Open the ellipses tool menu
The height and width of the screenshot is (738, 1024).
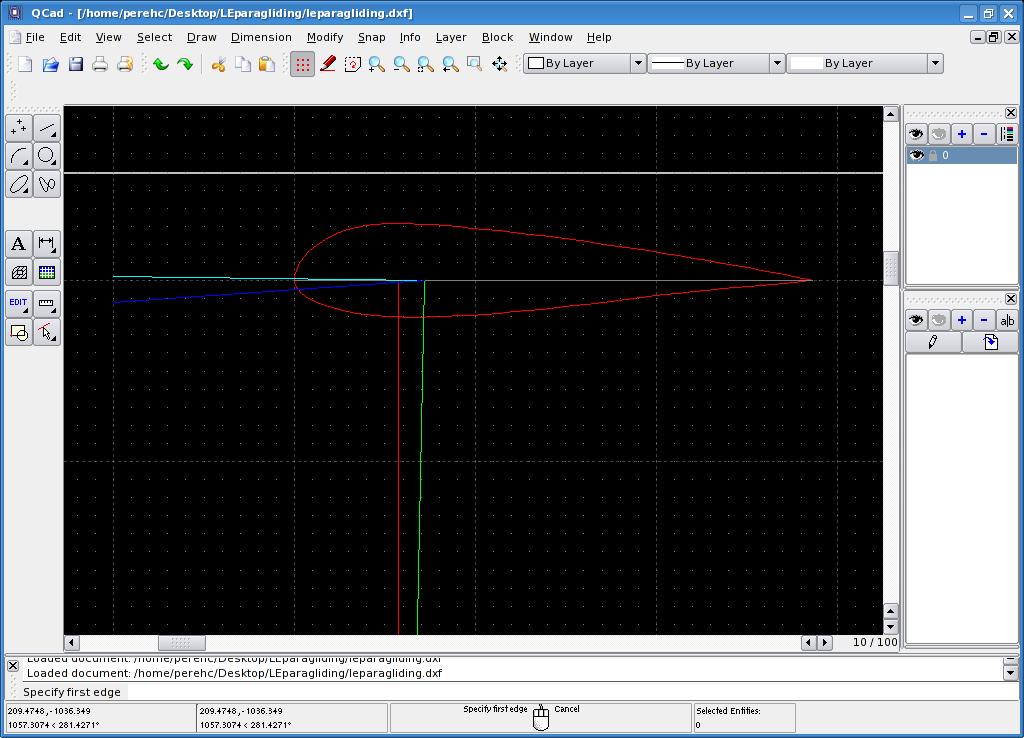click(19, 184)
